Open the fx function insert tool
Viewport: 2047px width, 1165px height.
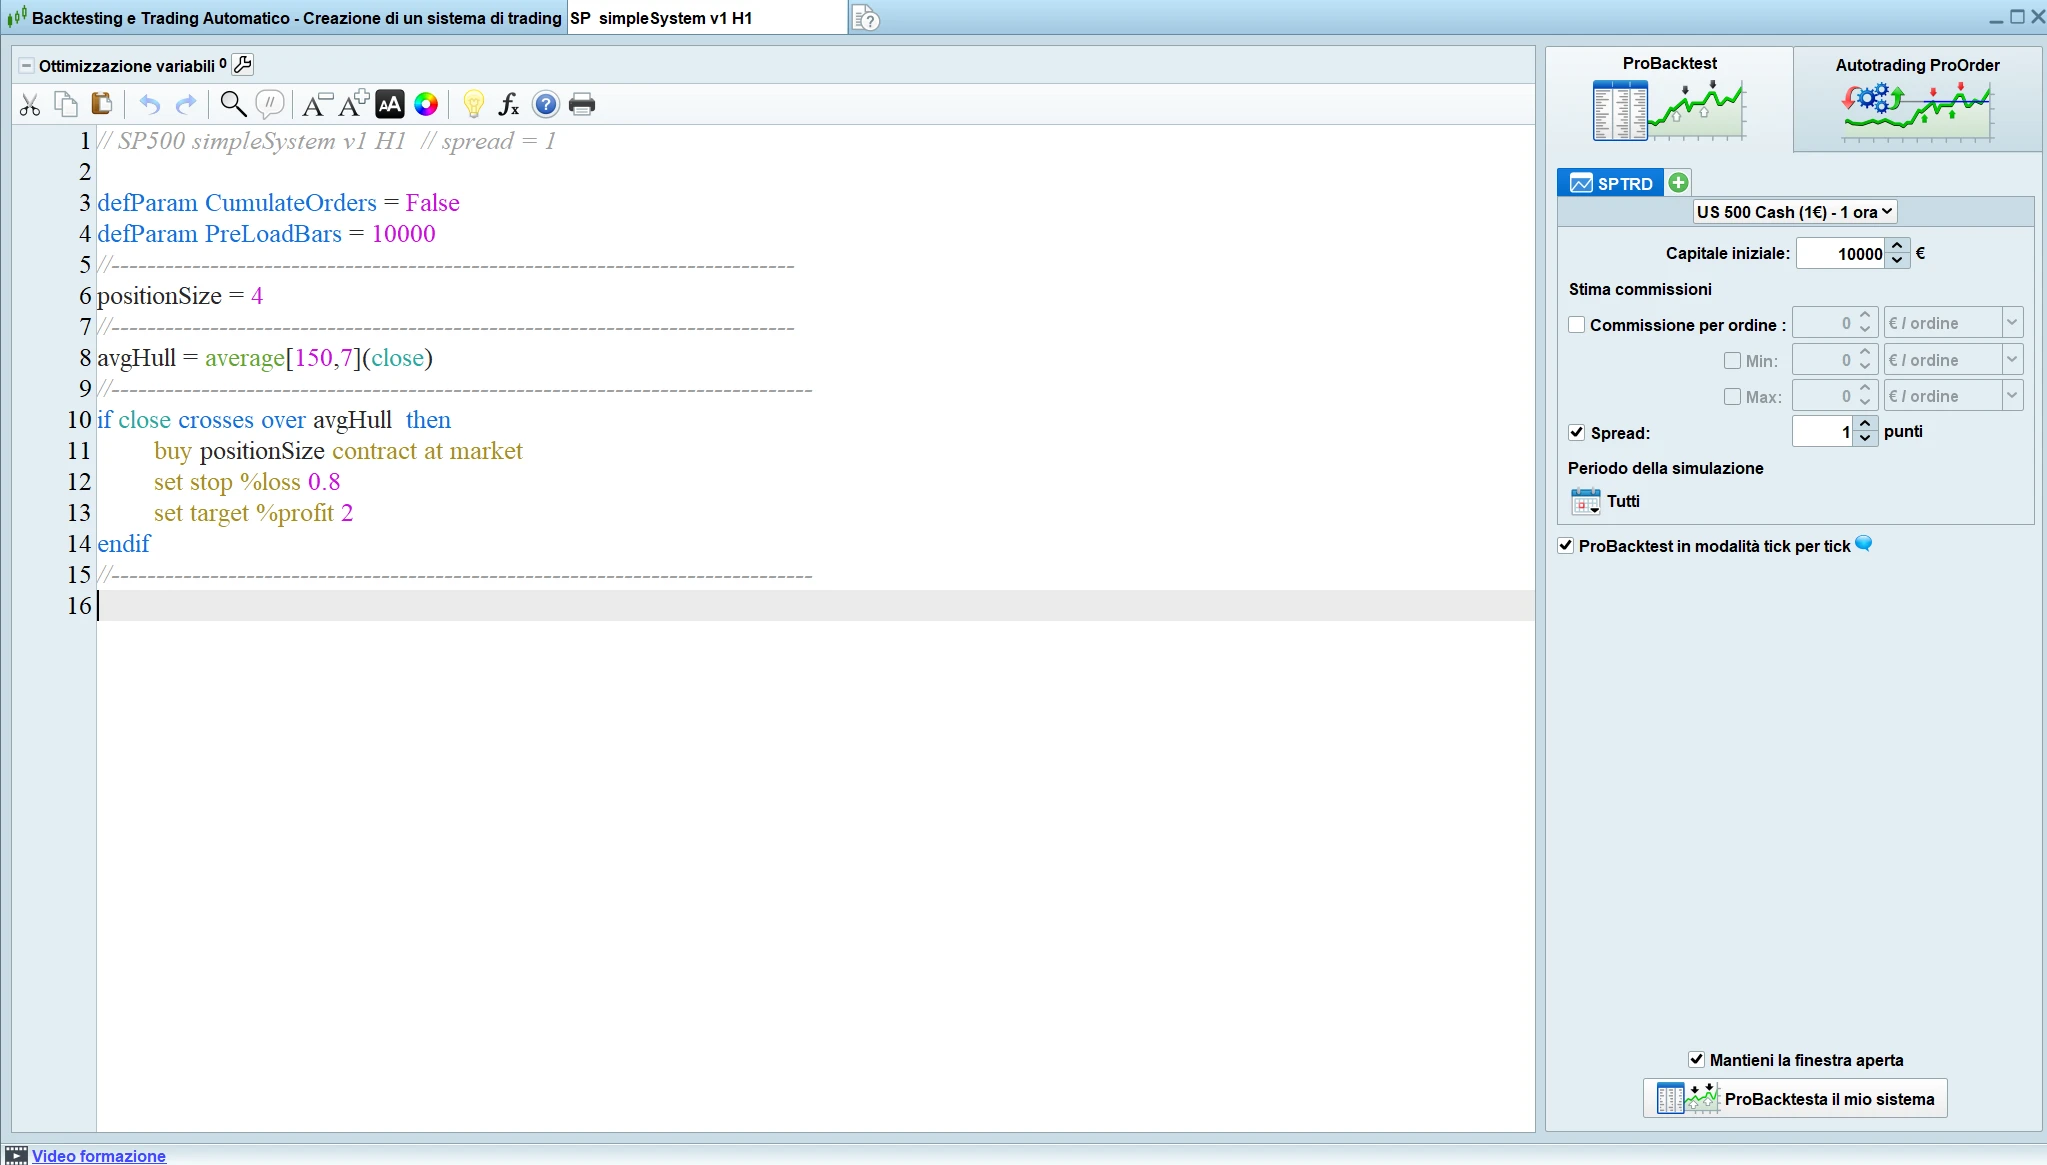tap(509, 104)
